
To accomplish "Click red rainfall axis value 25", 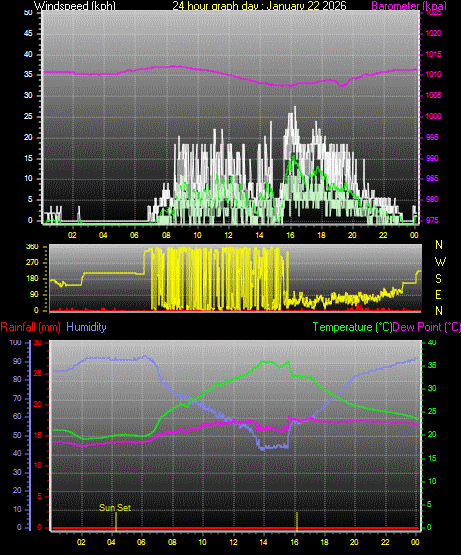I will 38,373.
